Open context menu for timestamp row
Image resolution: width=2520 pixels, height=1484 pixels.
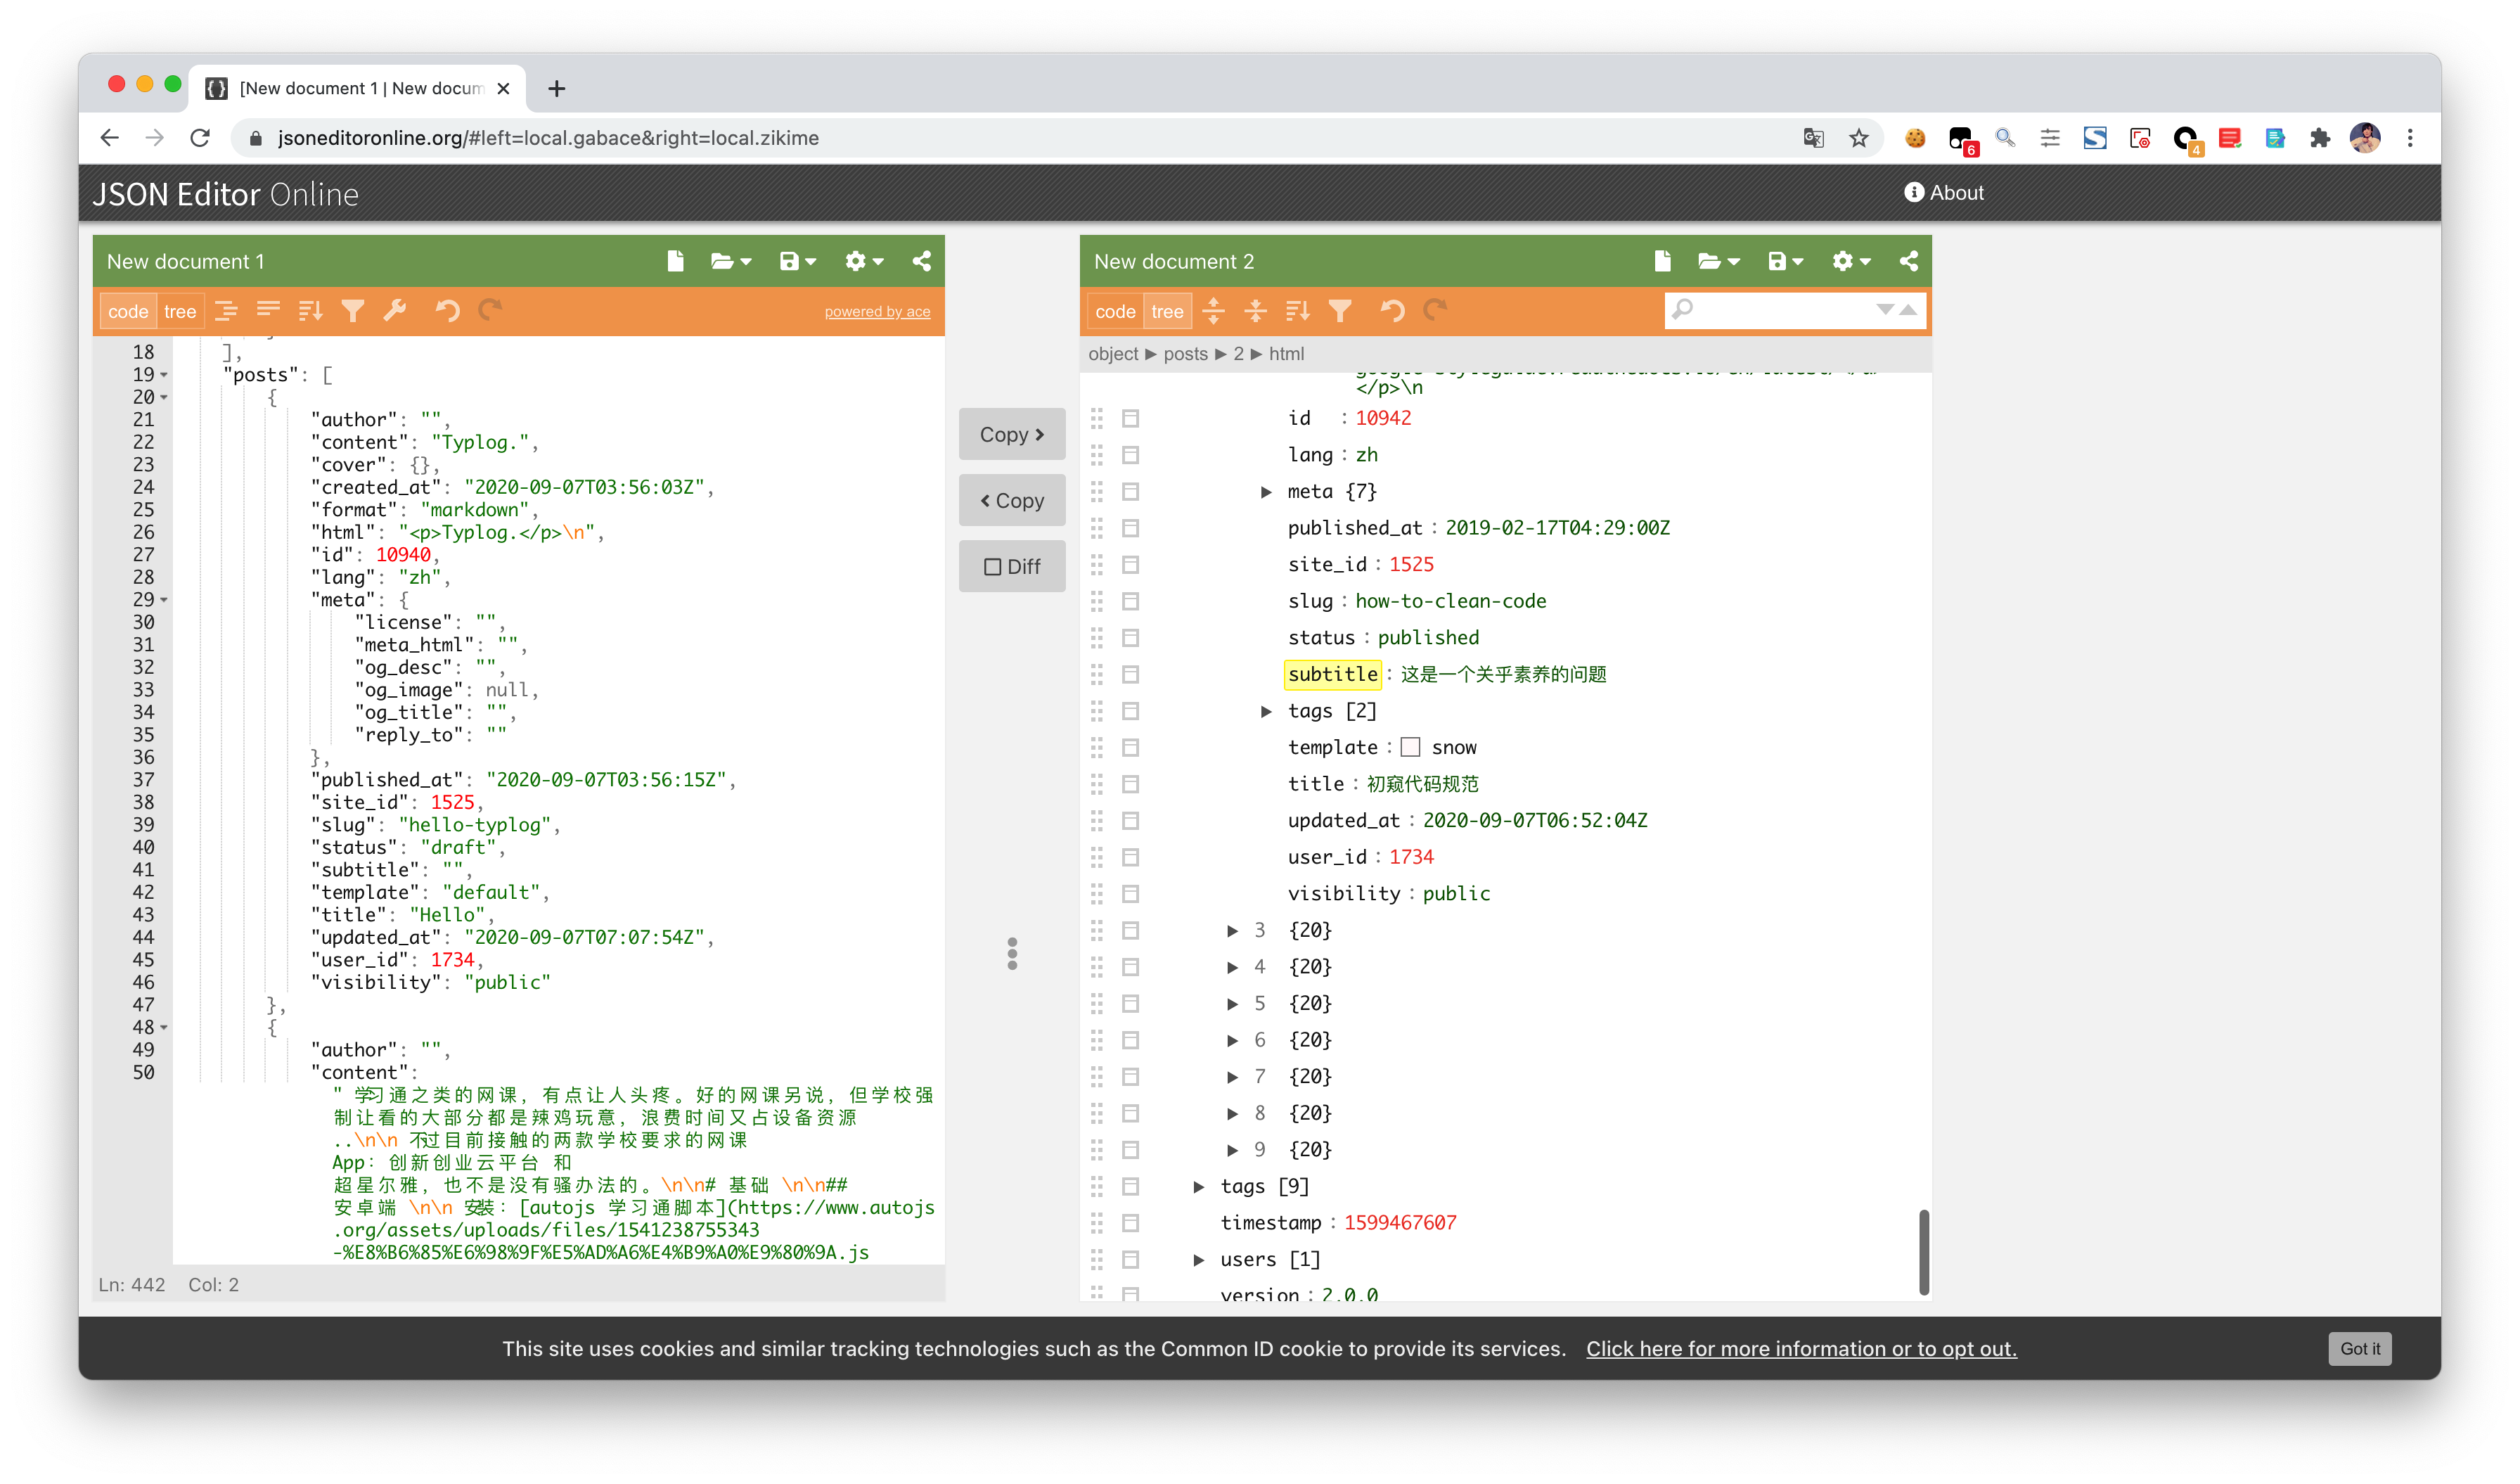(1130, 1223)
